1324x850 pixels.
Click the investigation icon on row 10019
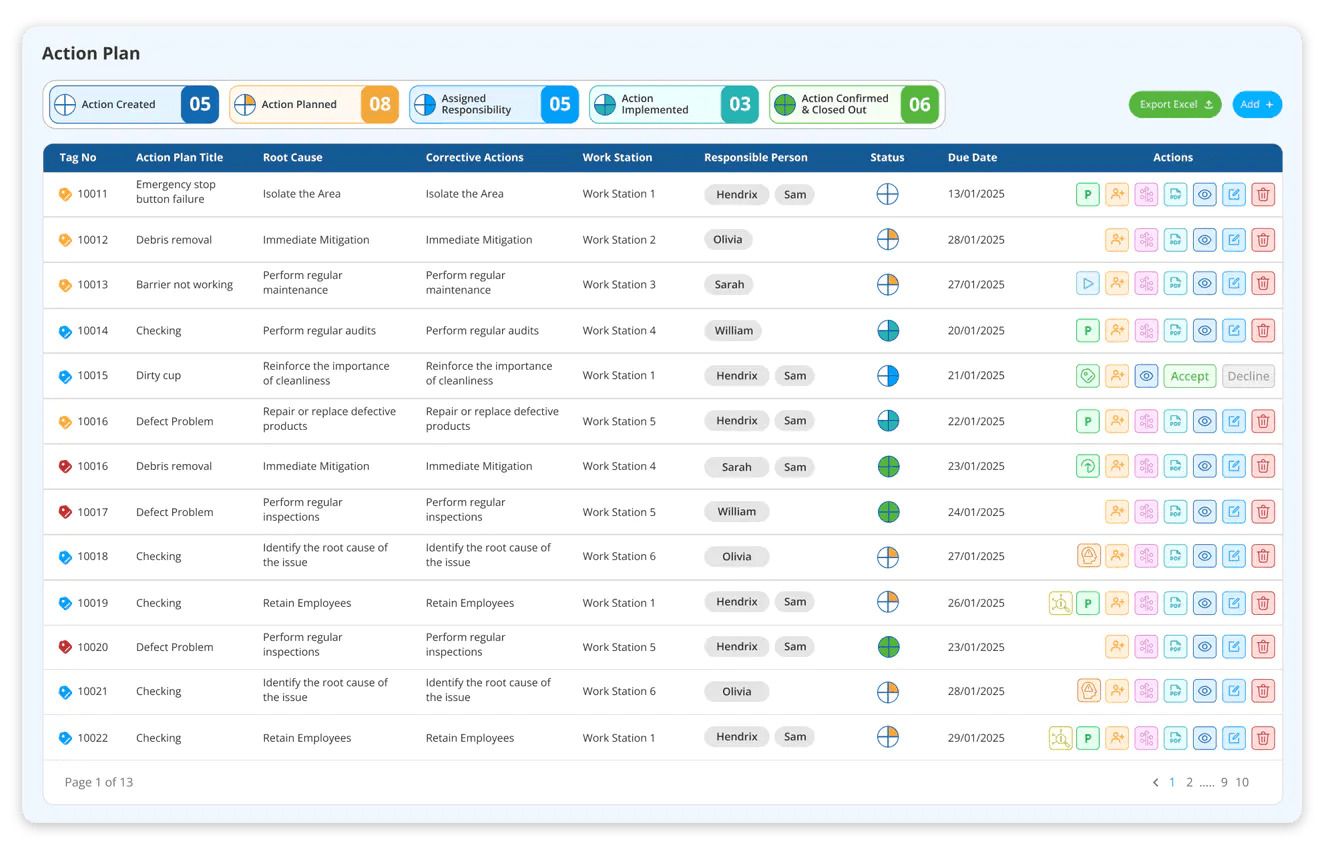click(1060, 602)
